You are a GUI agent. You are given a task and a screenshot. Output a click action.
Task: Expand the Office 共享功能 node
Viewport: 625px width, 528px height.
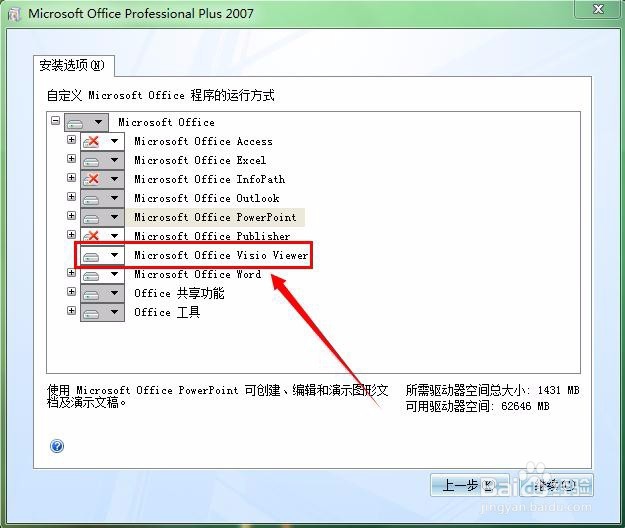tap(71, 292)
